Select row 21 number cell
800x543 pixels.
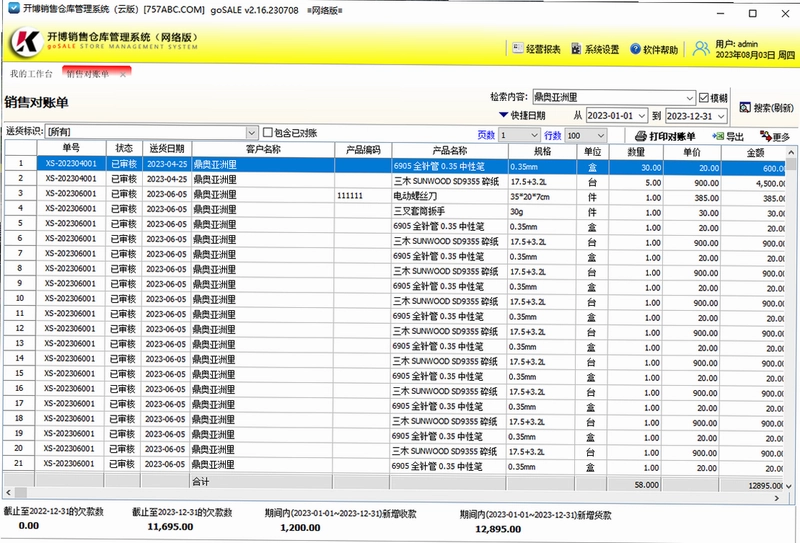tap(18, 463)
